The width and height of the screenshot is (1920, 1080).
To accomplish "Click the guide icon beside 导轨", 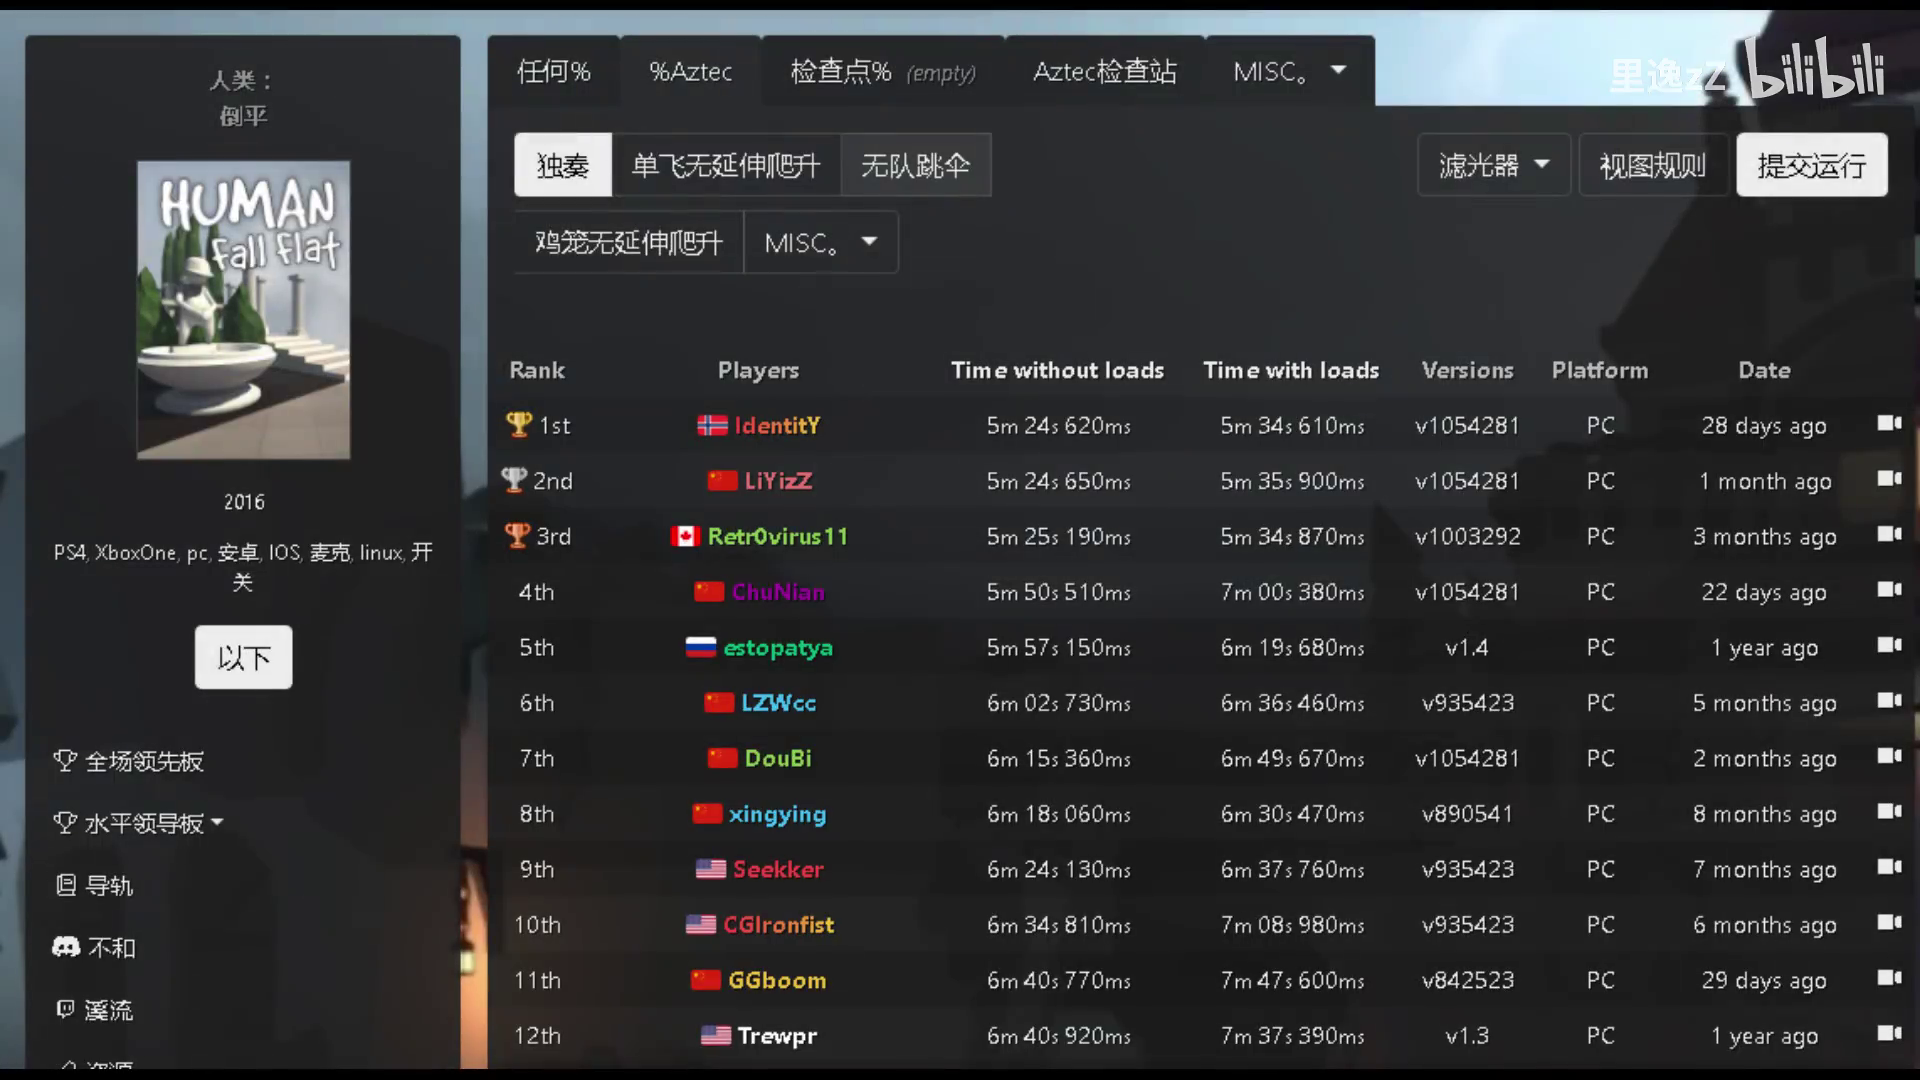I will click(x=66, y=885).
